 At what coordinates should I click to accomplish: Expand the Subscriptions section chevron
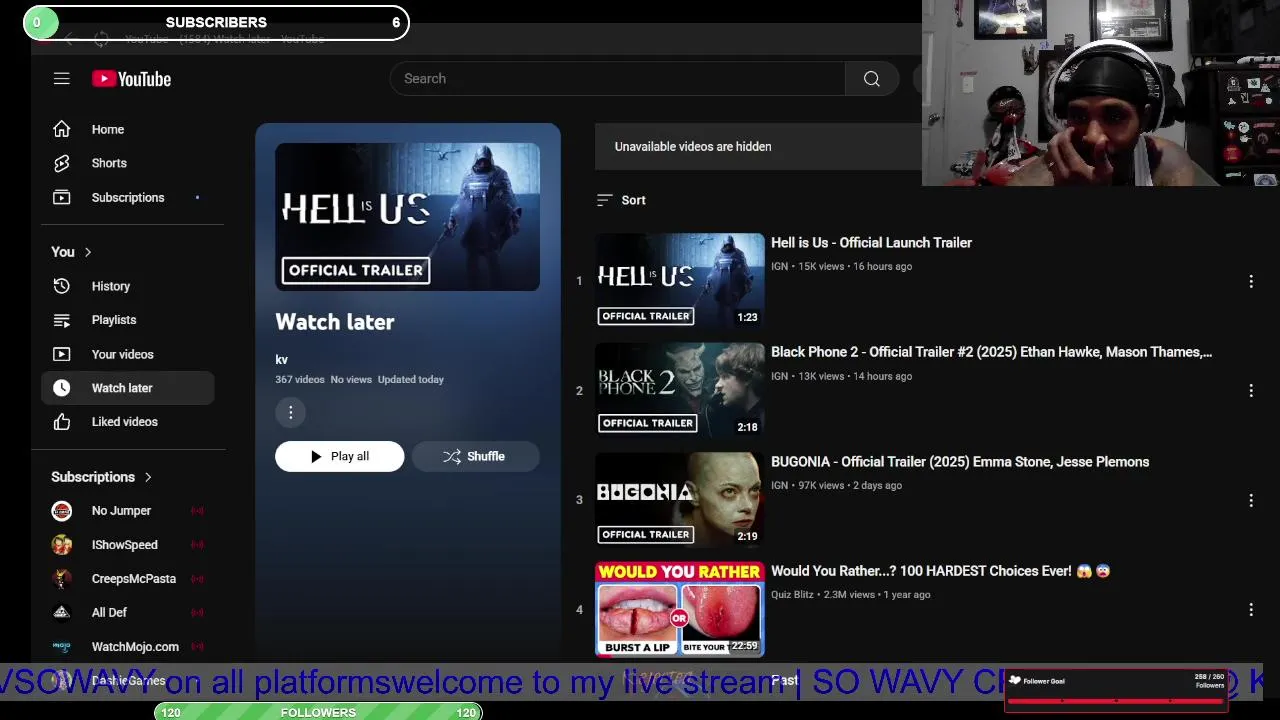click(x=148, y=477)
